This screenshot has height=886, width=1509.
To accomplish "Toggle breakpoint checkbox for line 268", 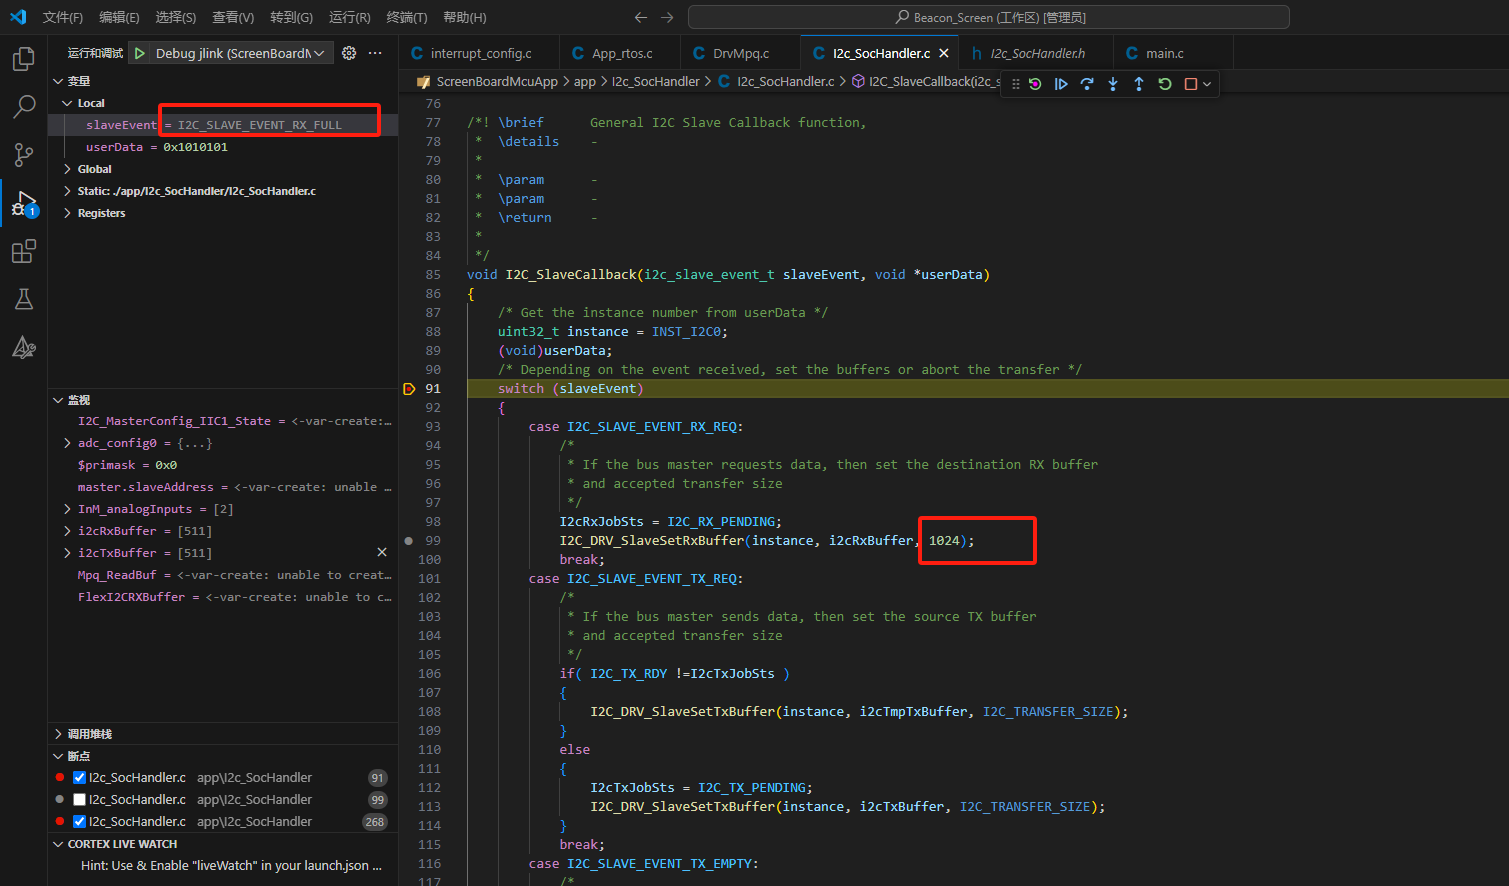I will pos(80,821).
